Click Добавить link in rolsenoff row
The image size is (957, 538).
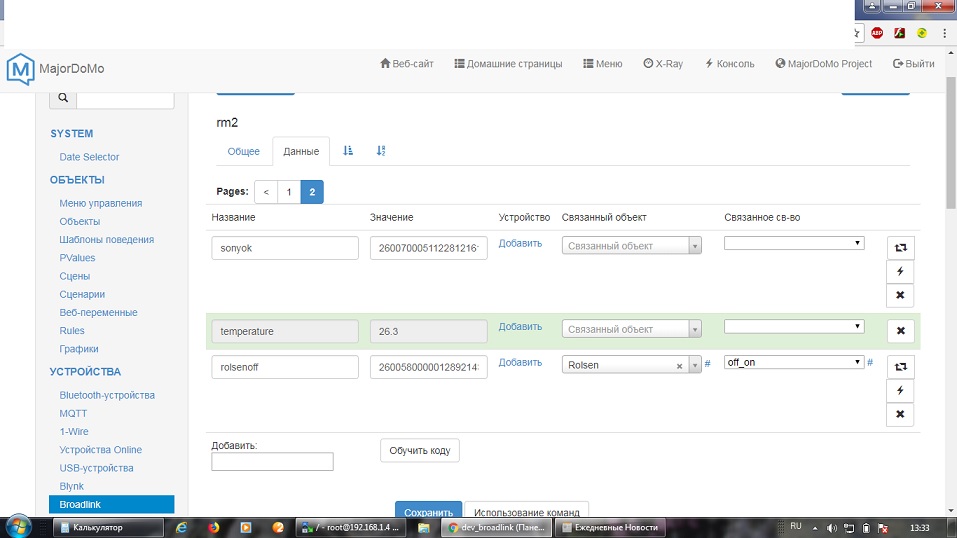pyautogui.click(x=520, y=362)
